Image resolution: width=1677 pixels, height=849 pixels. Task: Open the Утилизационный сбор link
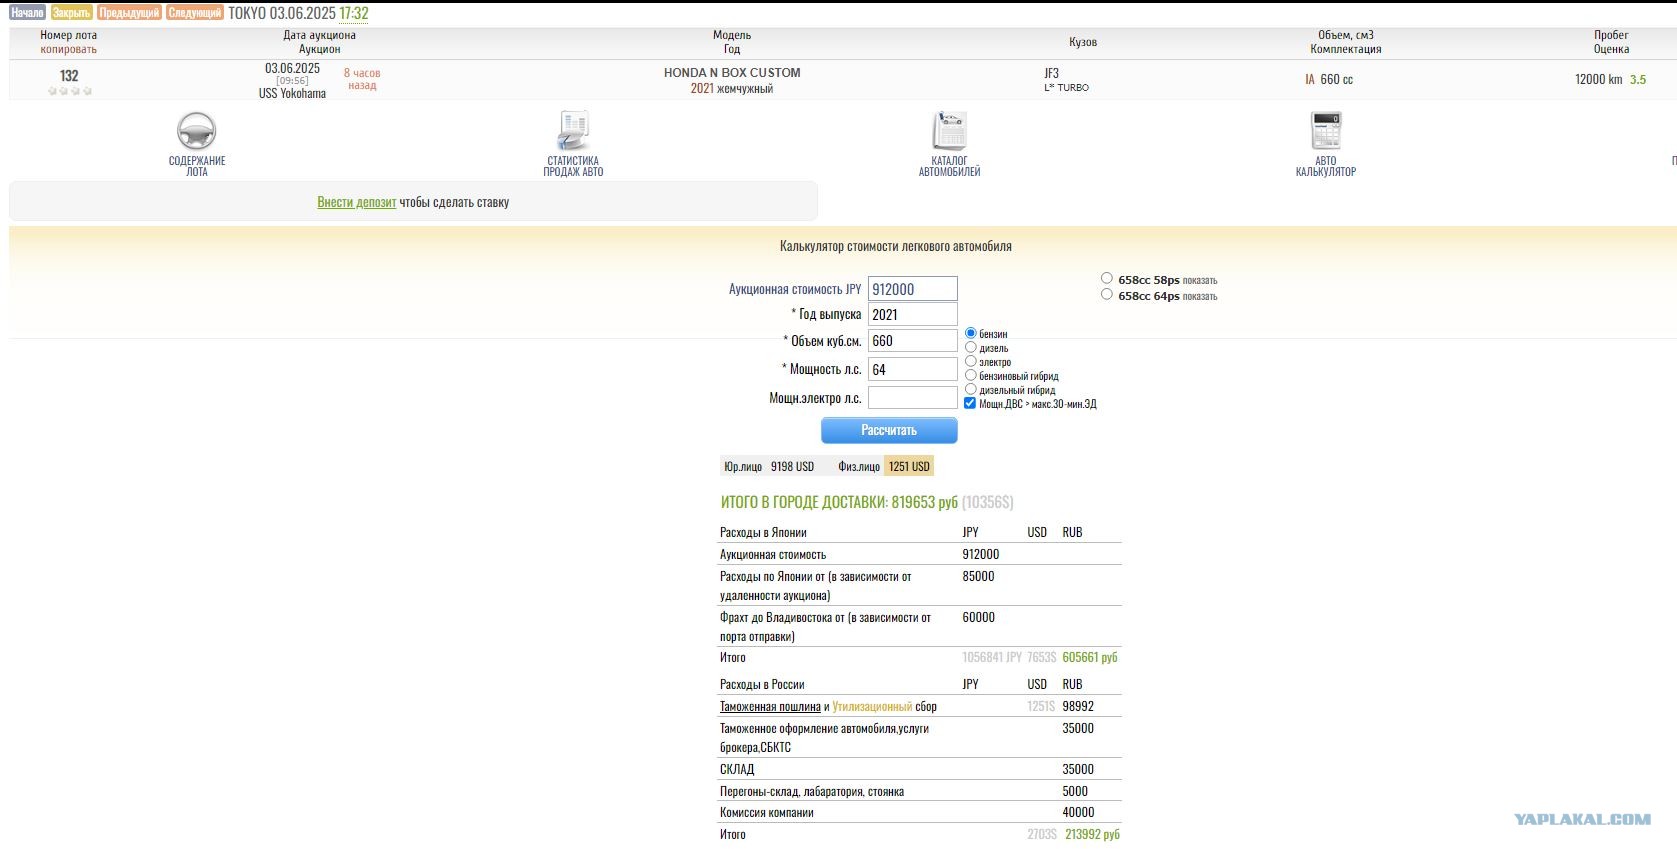(872, 706)
